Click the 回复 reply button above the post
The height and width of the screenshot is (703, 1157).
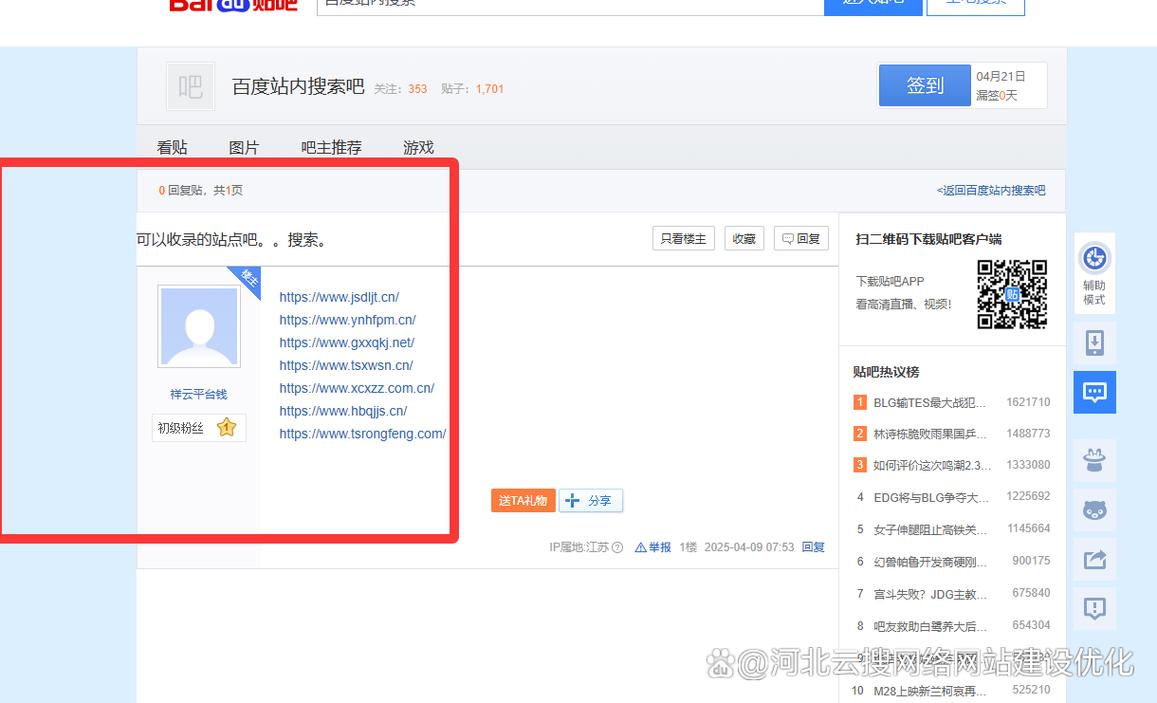[x=800, y=238]
